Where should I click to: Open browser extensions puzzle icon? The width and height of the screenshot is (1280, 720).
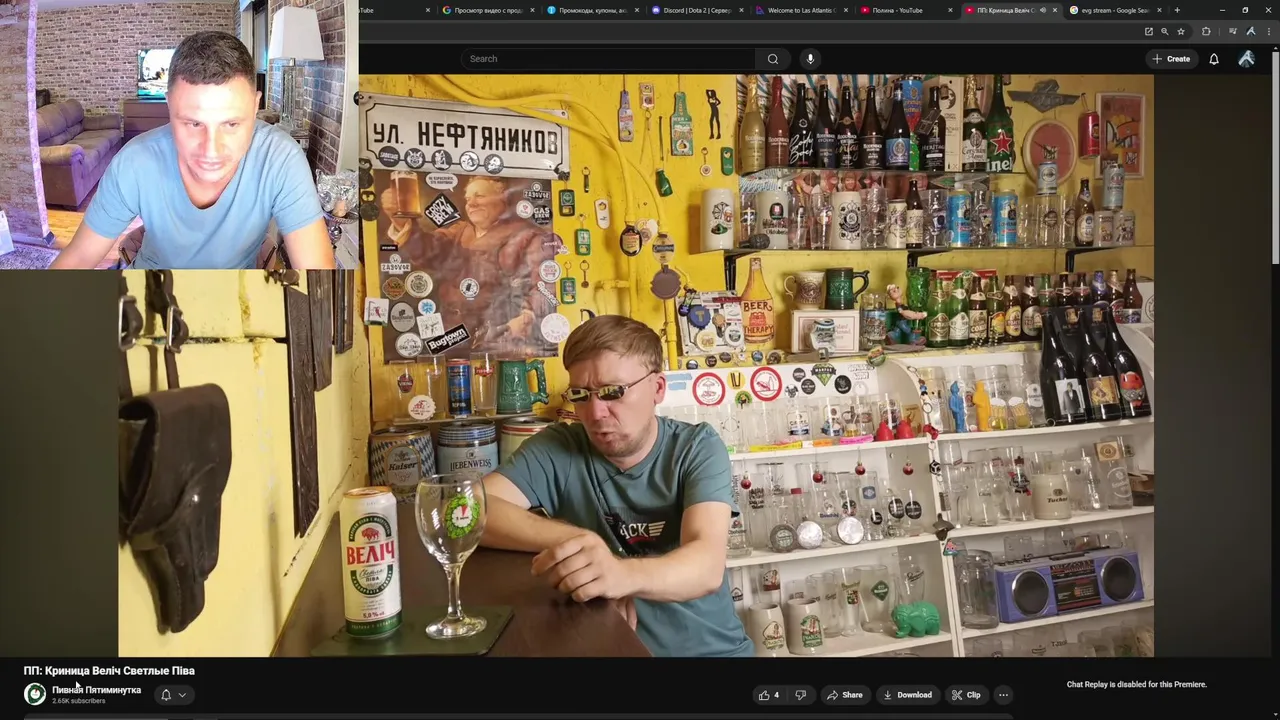point(1206,31)
